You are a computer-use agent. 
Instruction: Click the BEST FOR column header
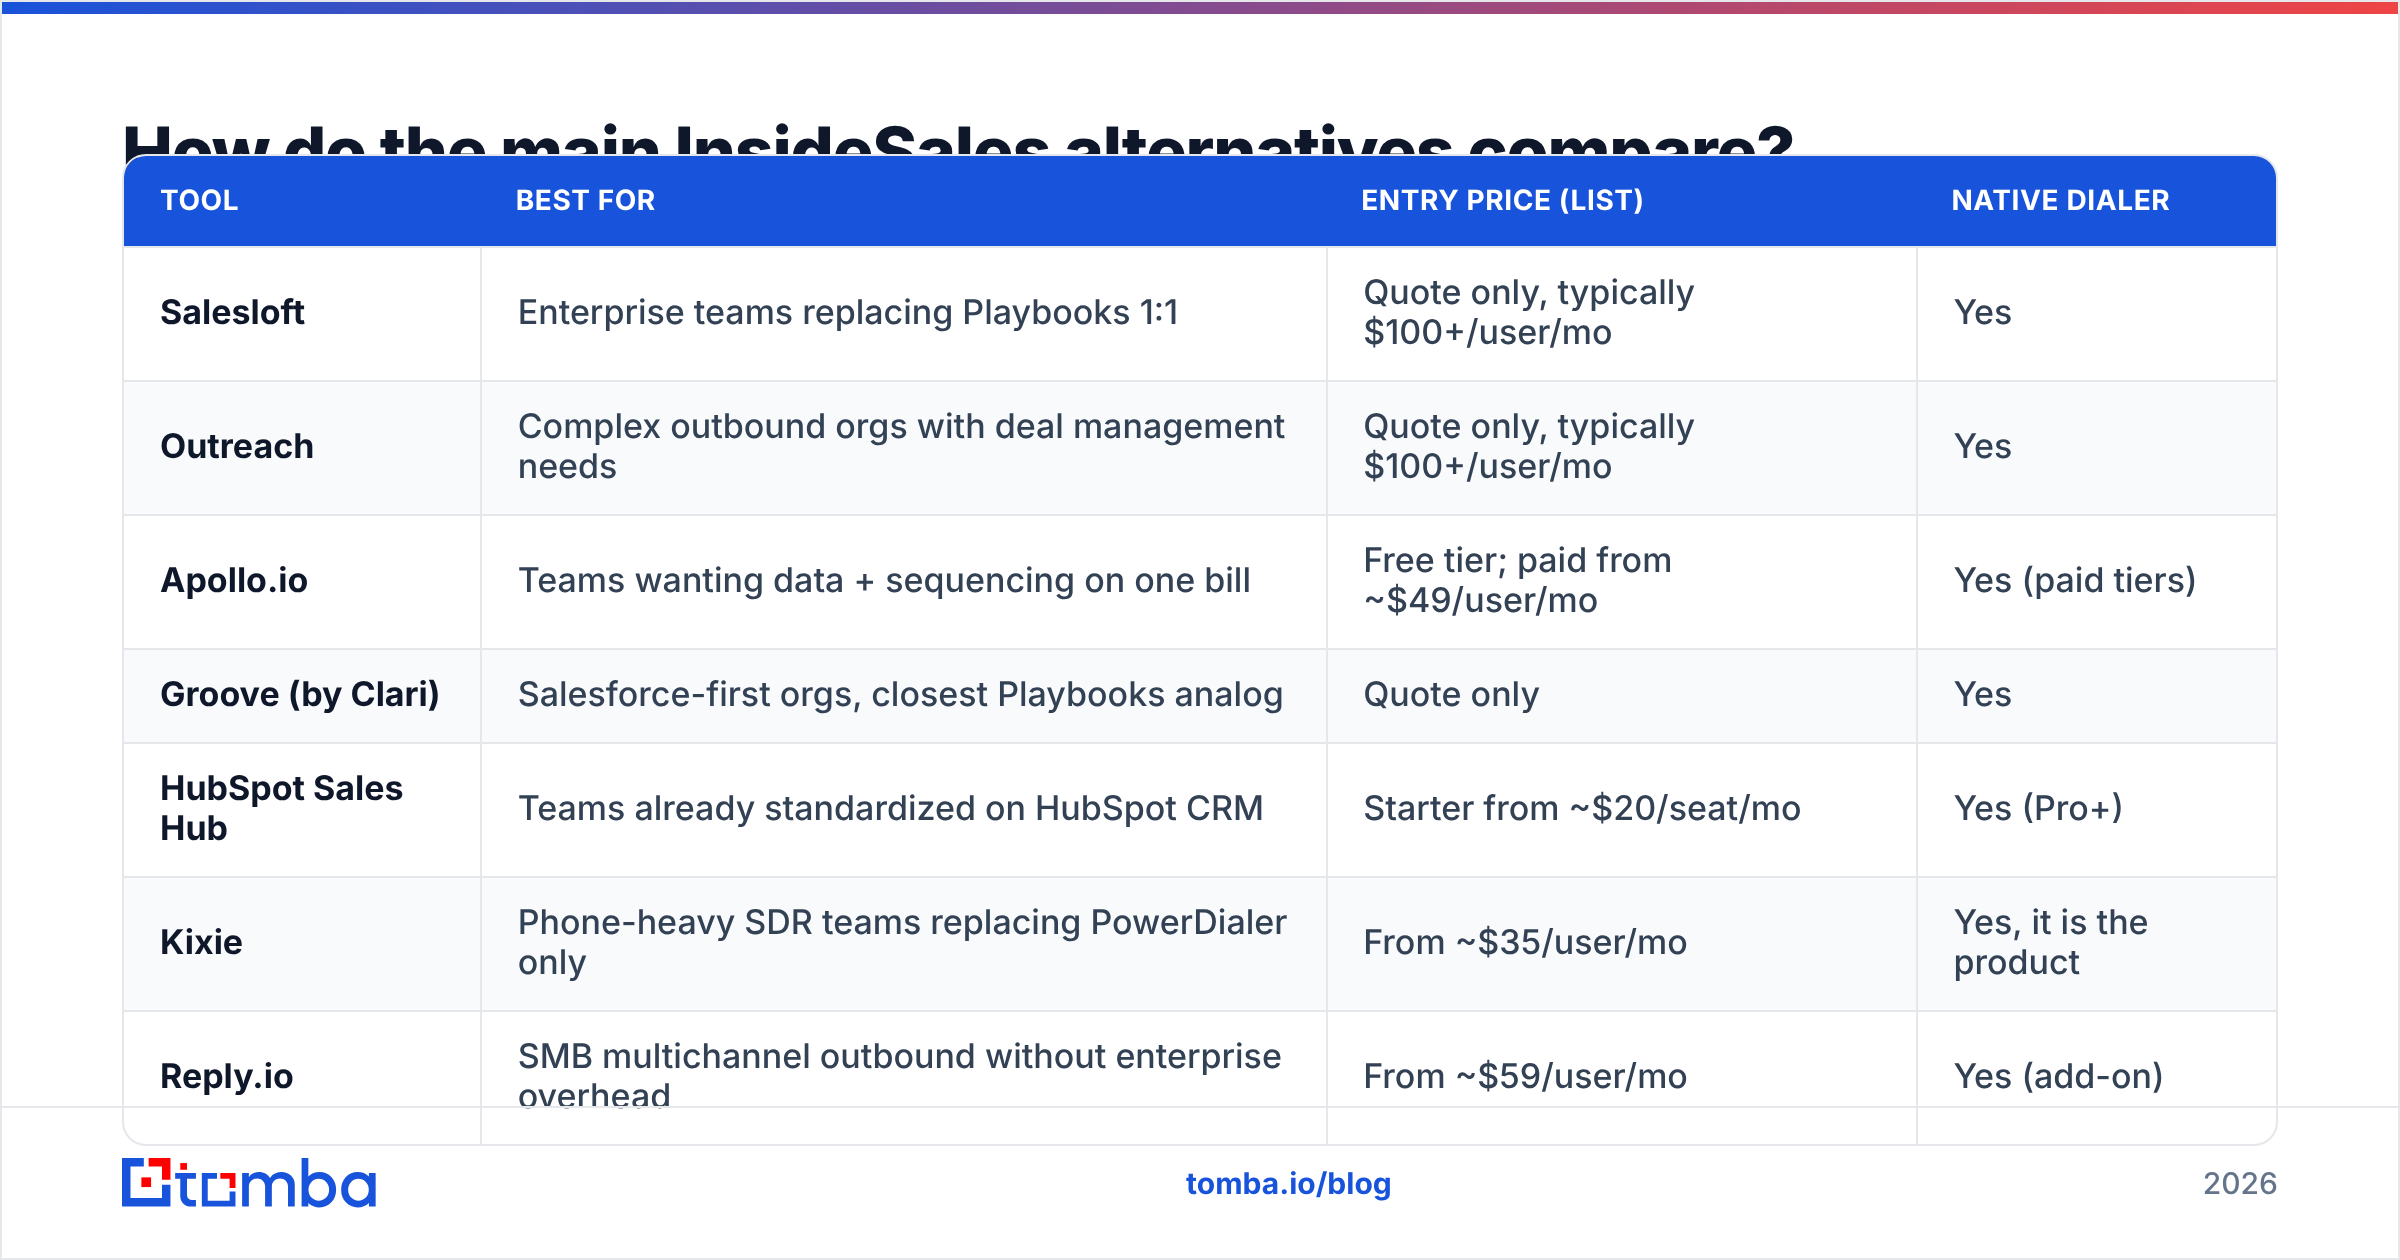tap(586, 200)
